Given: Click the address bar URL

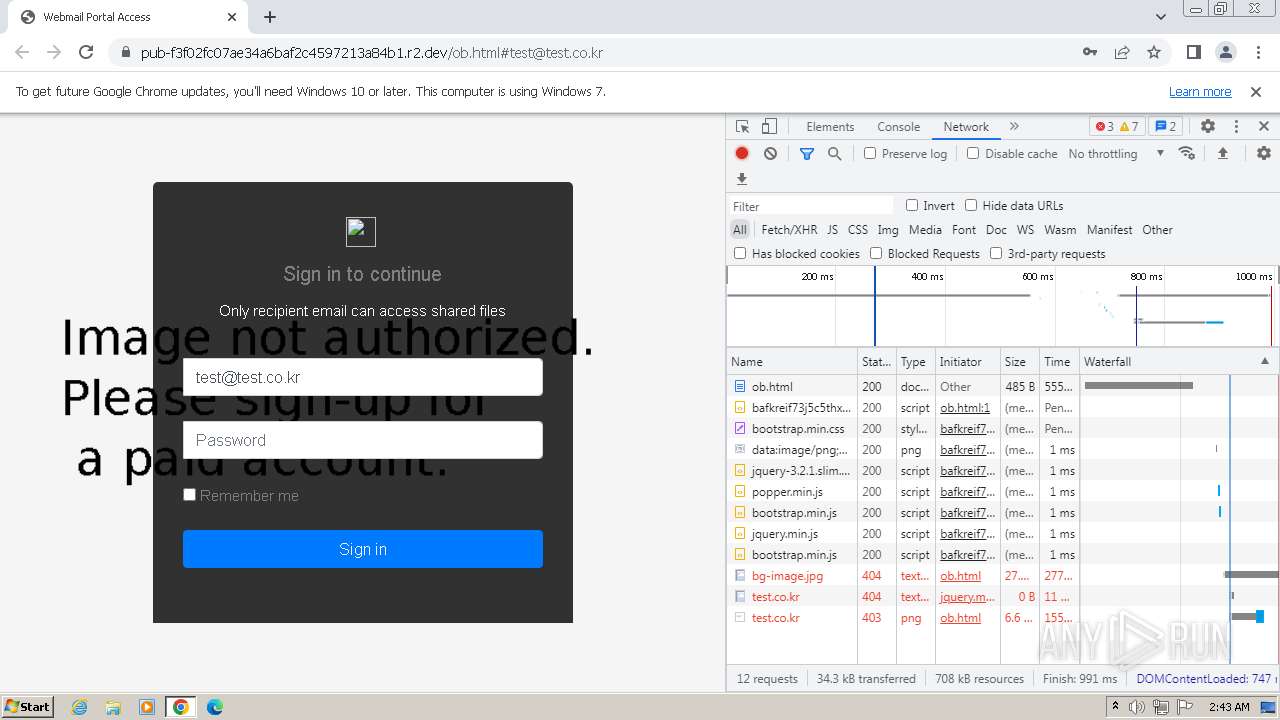Looking at the screenshot, I should tap(372, 52).
